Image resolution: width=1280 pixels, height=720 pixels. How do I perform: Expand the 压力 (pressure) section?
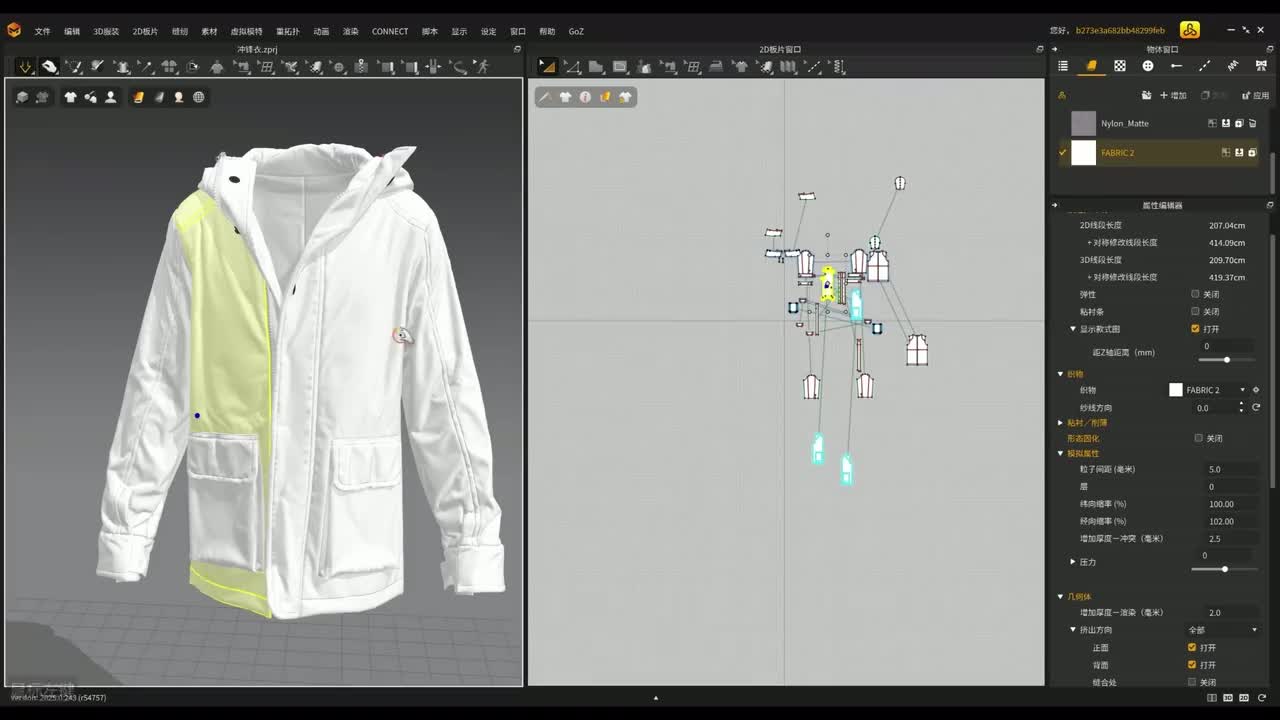(1073, 562)
